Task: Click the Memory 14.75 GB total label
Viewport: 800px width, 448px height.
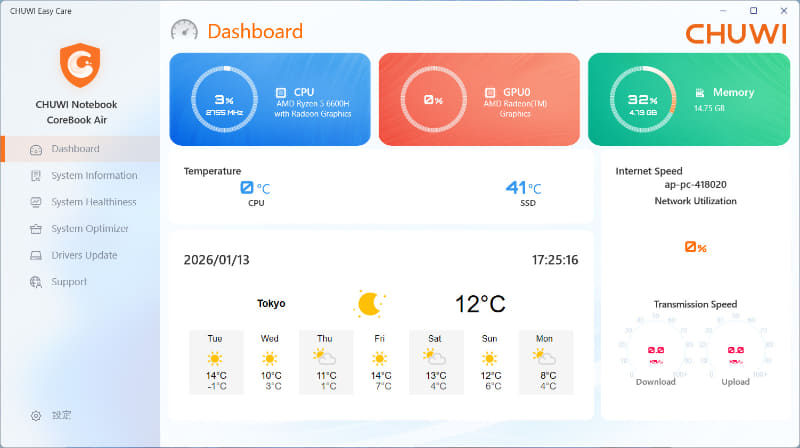Action: click(x=709, y=108)
